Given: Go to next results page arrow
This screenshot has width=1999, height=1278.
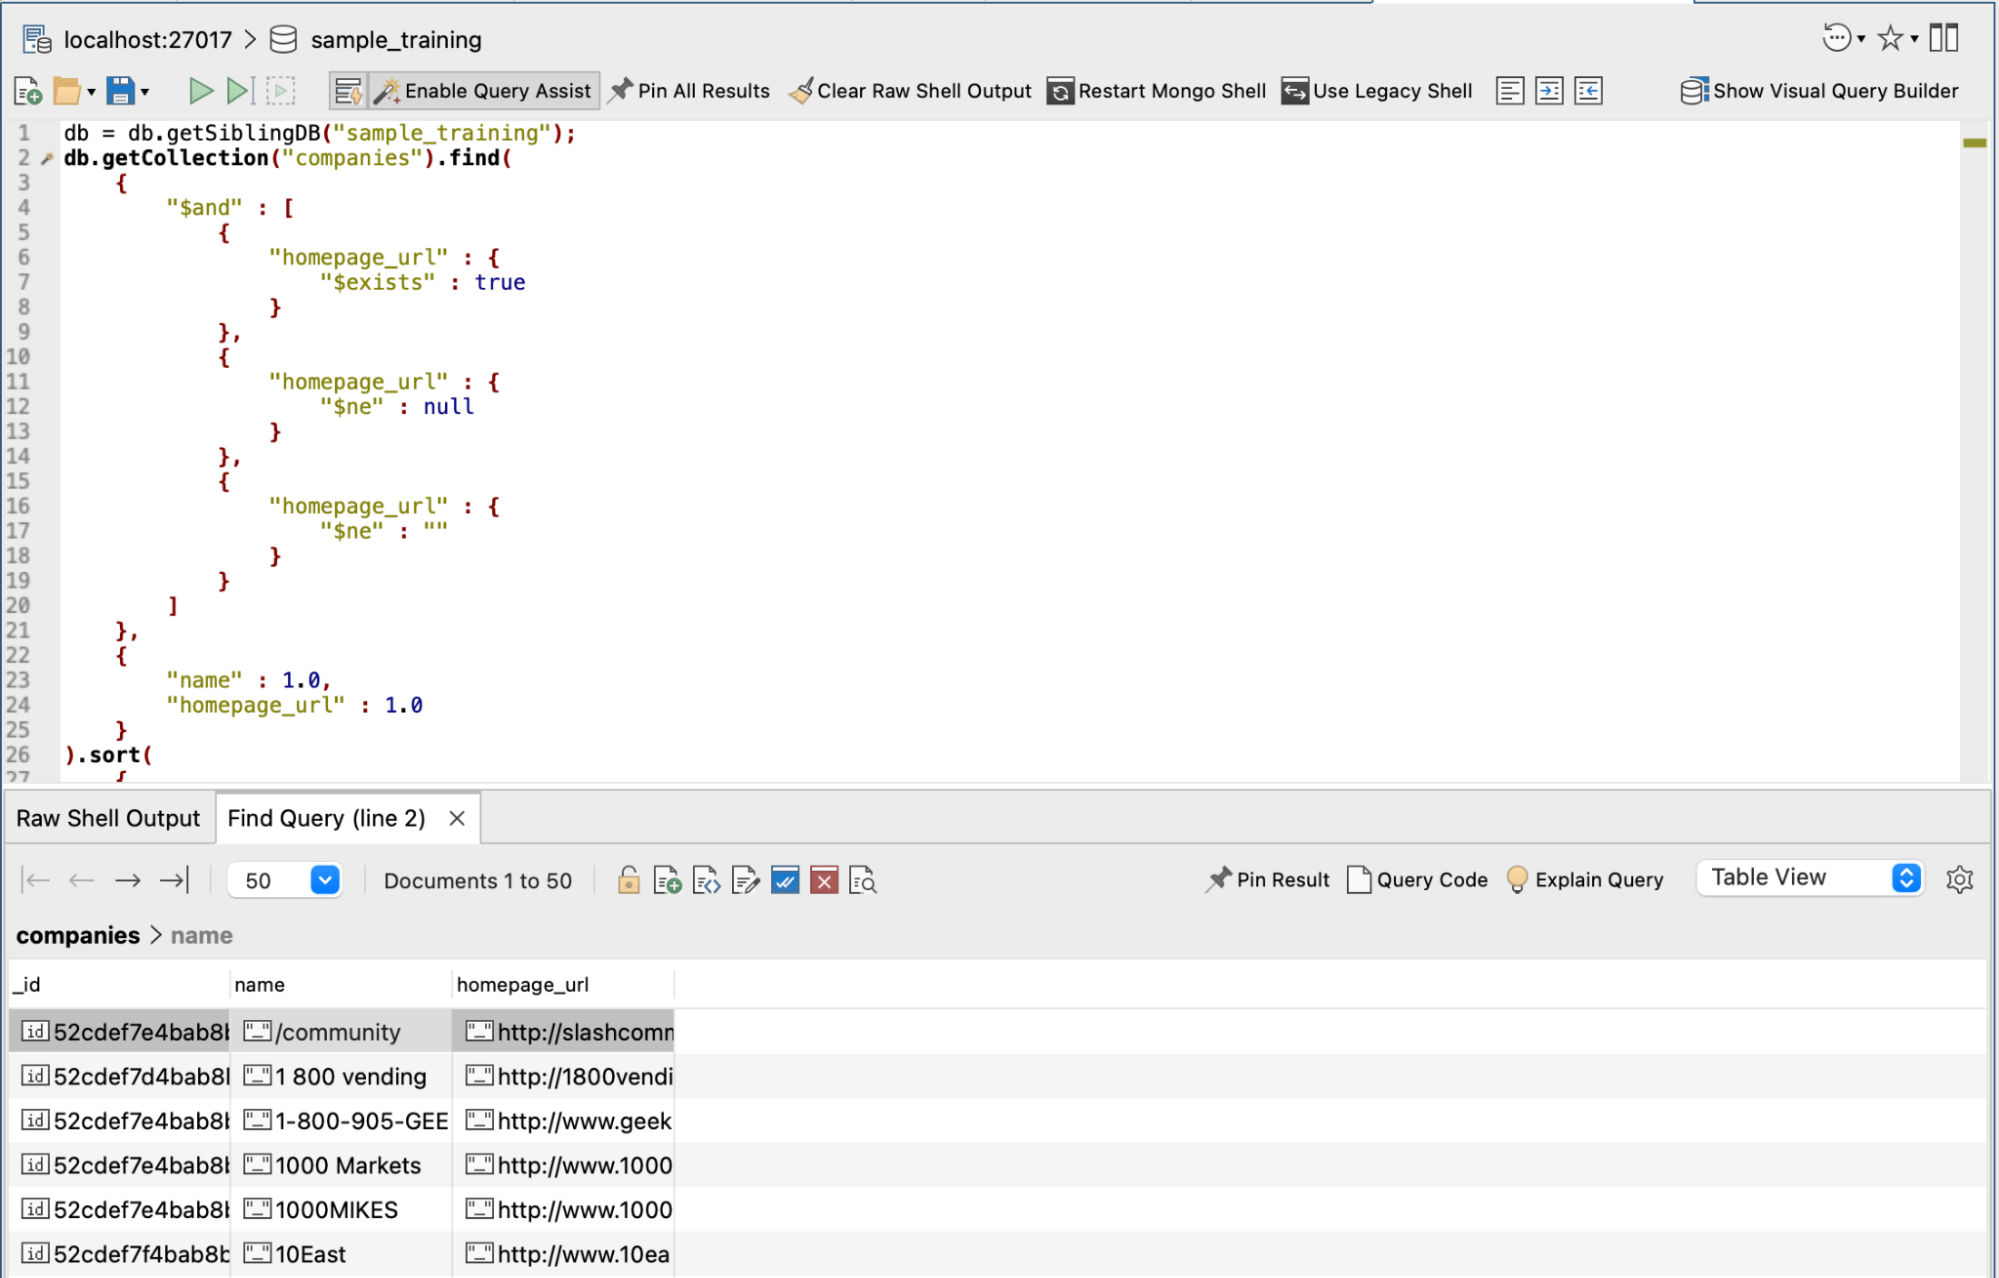Looking at the screenshot, I should point(127,880).
